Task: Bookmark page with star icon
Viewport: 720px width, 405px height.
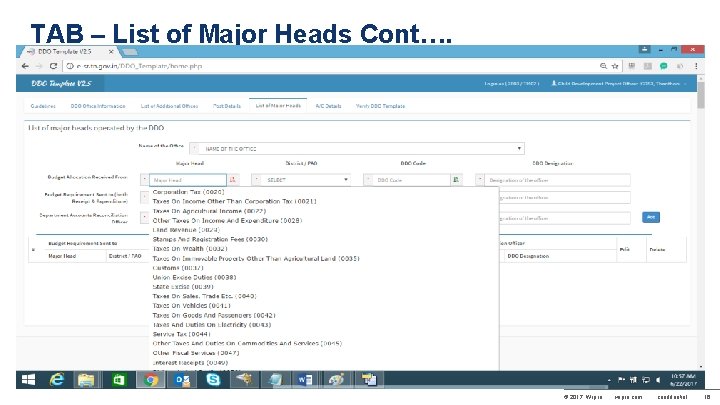Action: (615, 66)
